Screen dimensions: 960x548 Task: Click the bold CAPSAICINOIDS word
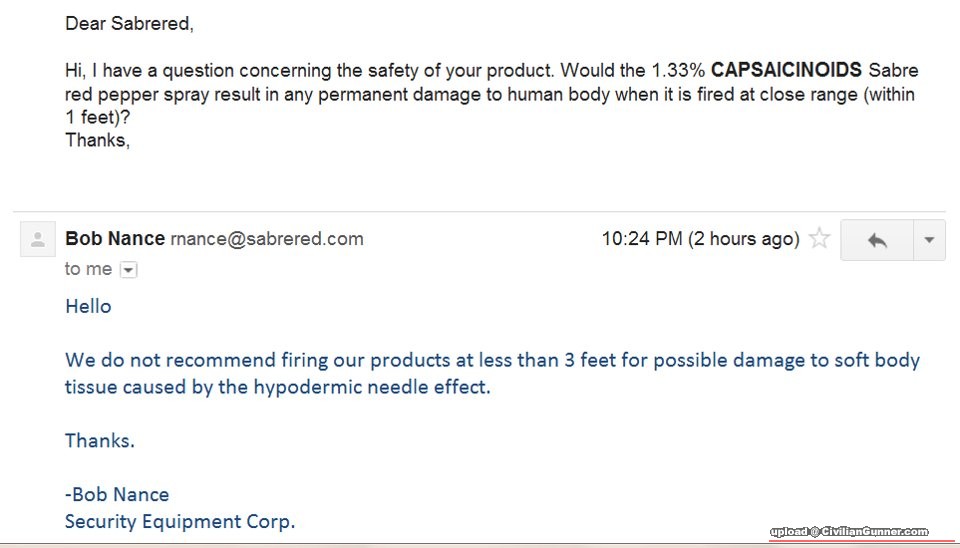[x=786, y=71]
